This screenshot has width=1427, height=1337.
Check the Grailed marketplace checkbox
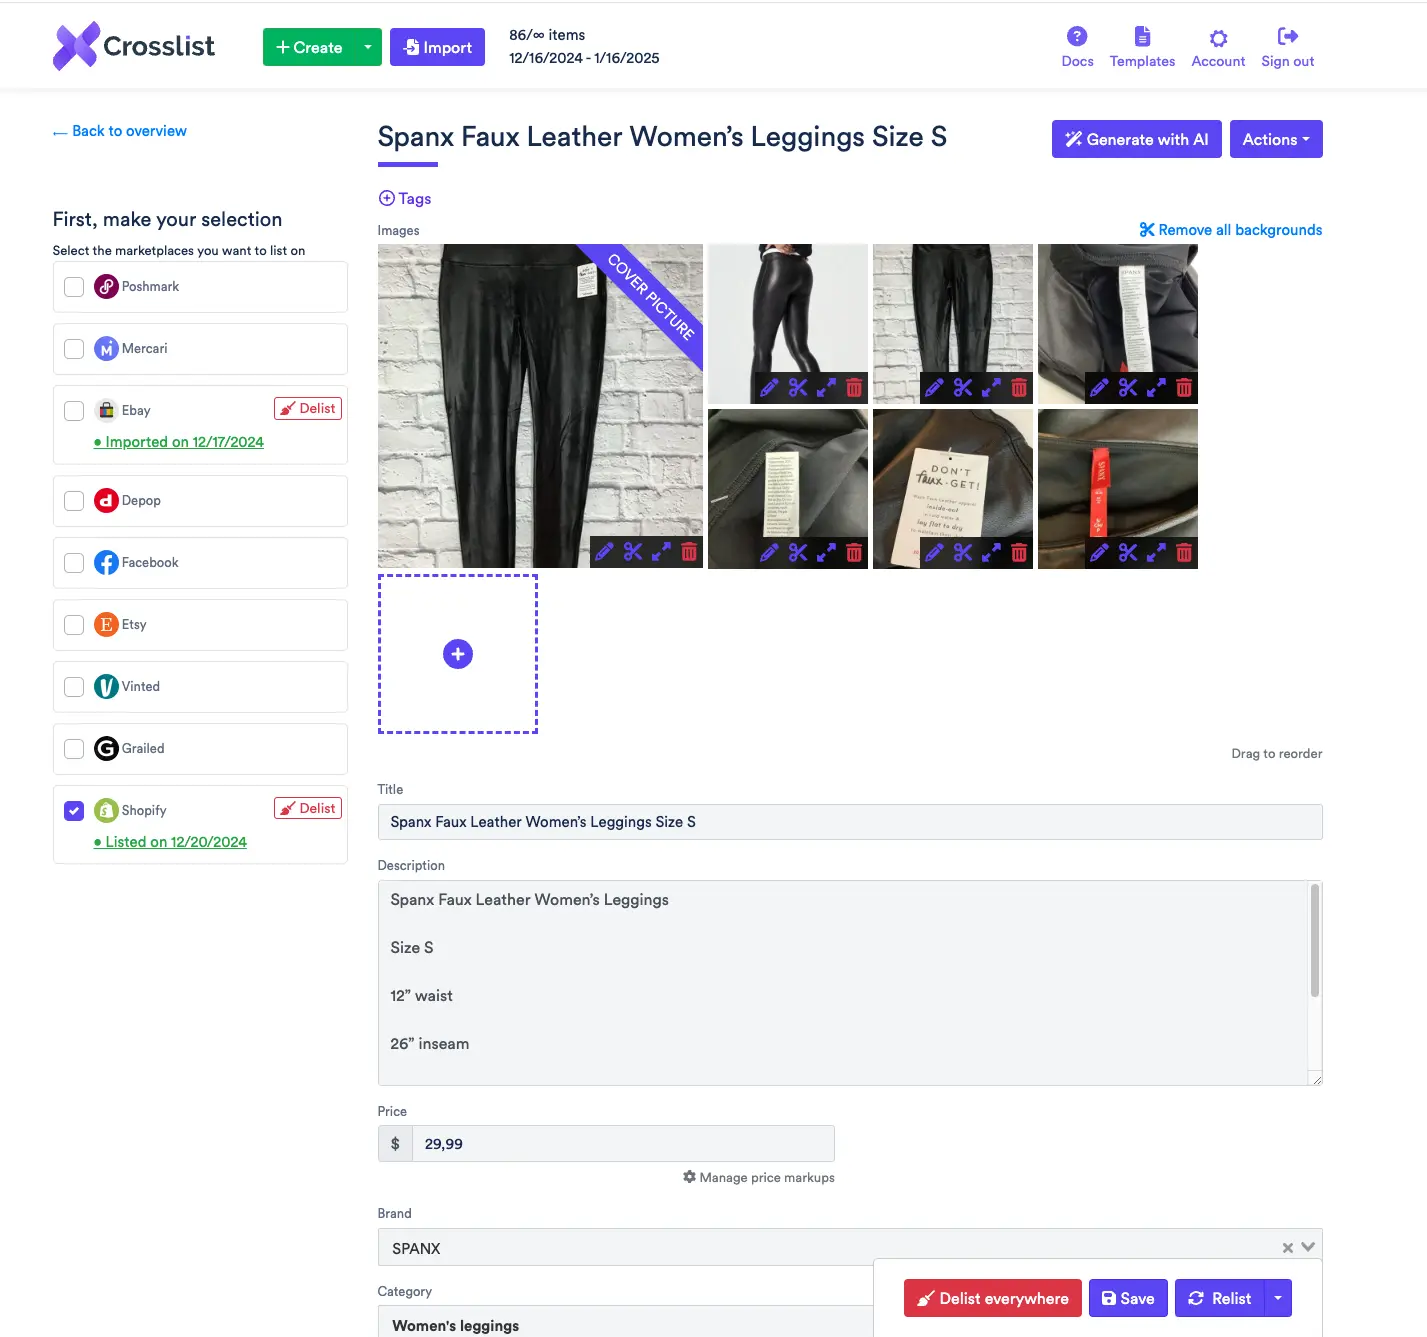tap(74, 749)
